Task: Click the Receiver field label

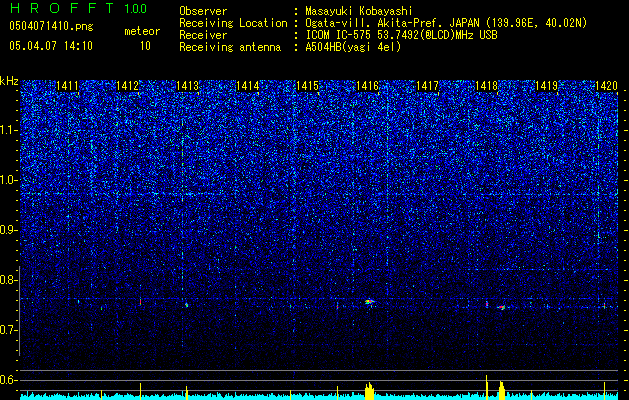Action: tap(203, 35)
